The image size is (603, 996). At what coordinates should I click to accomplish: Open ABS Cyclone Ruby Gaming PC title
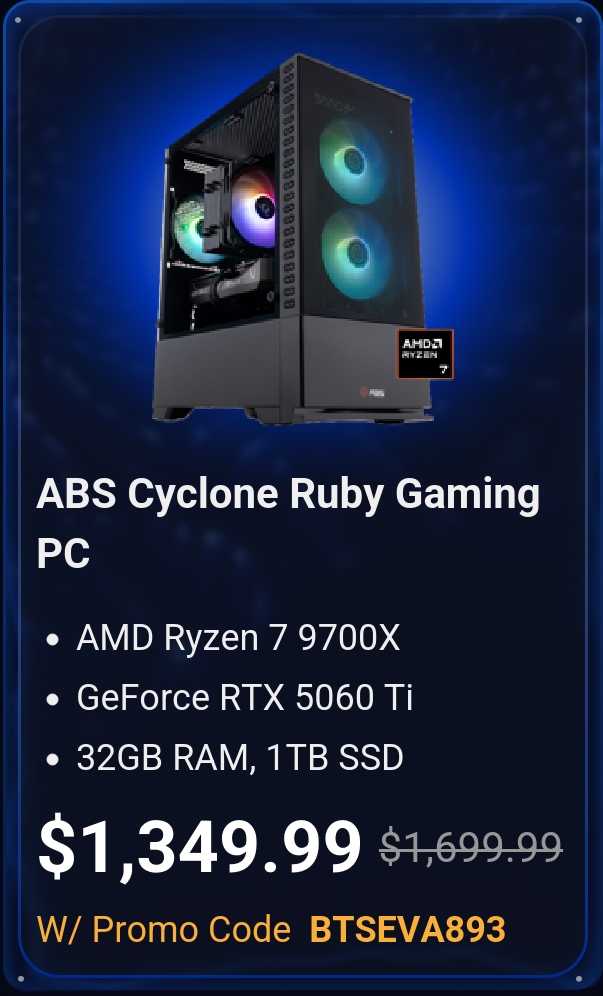click(x=288, y=523)
